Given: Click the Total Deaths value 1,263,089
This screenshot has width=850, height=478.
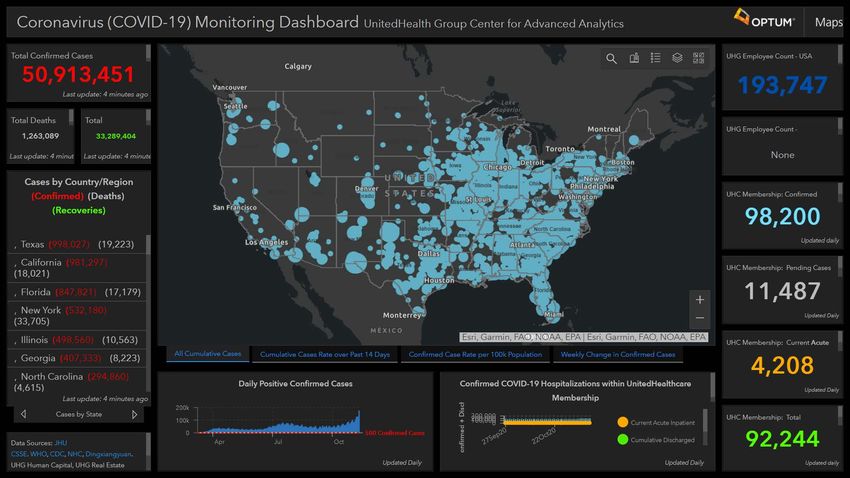Looking at the screenshot, I should pyautogui.click(x=40, y=136).
